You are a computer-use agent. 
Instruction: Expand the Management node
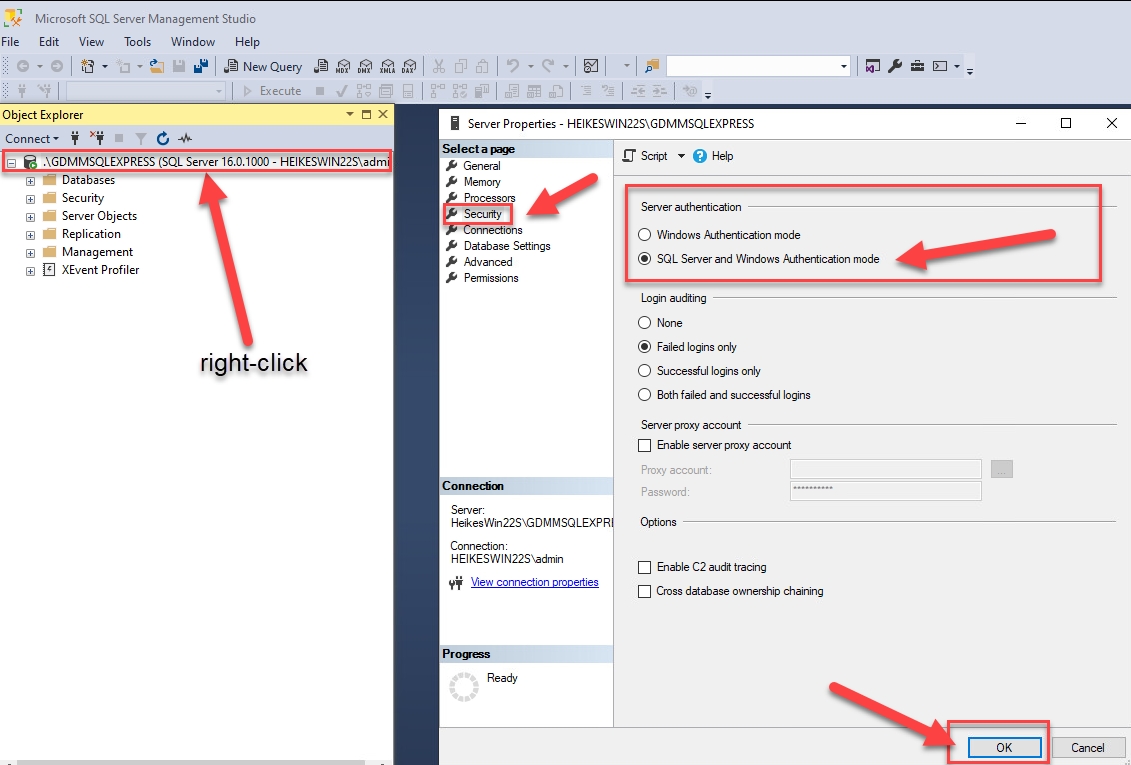point(30,253)
